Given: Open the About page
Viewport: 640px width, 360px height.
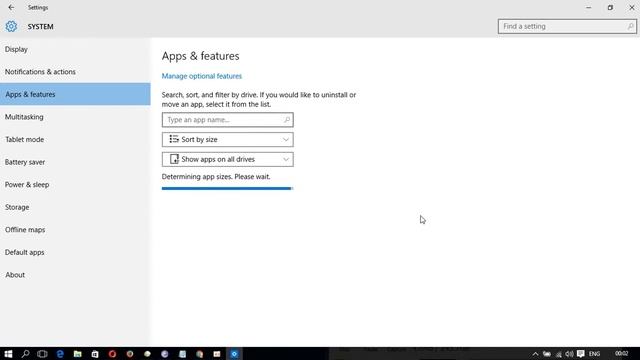Looking at the screenshot, I should coord(75,275).
